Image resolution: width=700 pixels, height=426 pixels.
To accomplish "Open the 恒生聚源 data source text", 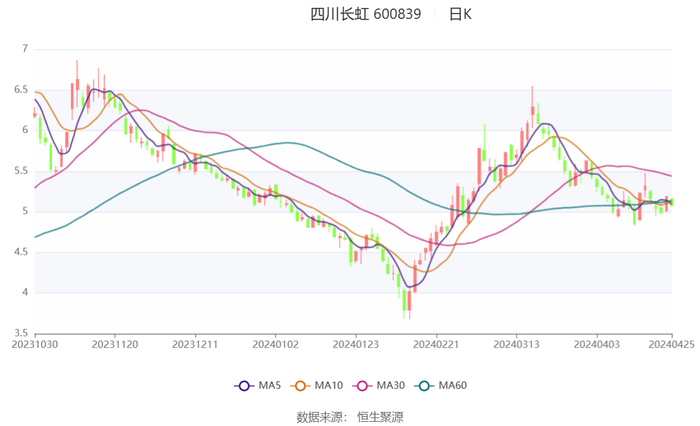I will (380, 416).
